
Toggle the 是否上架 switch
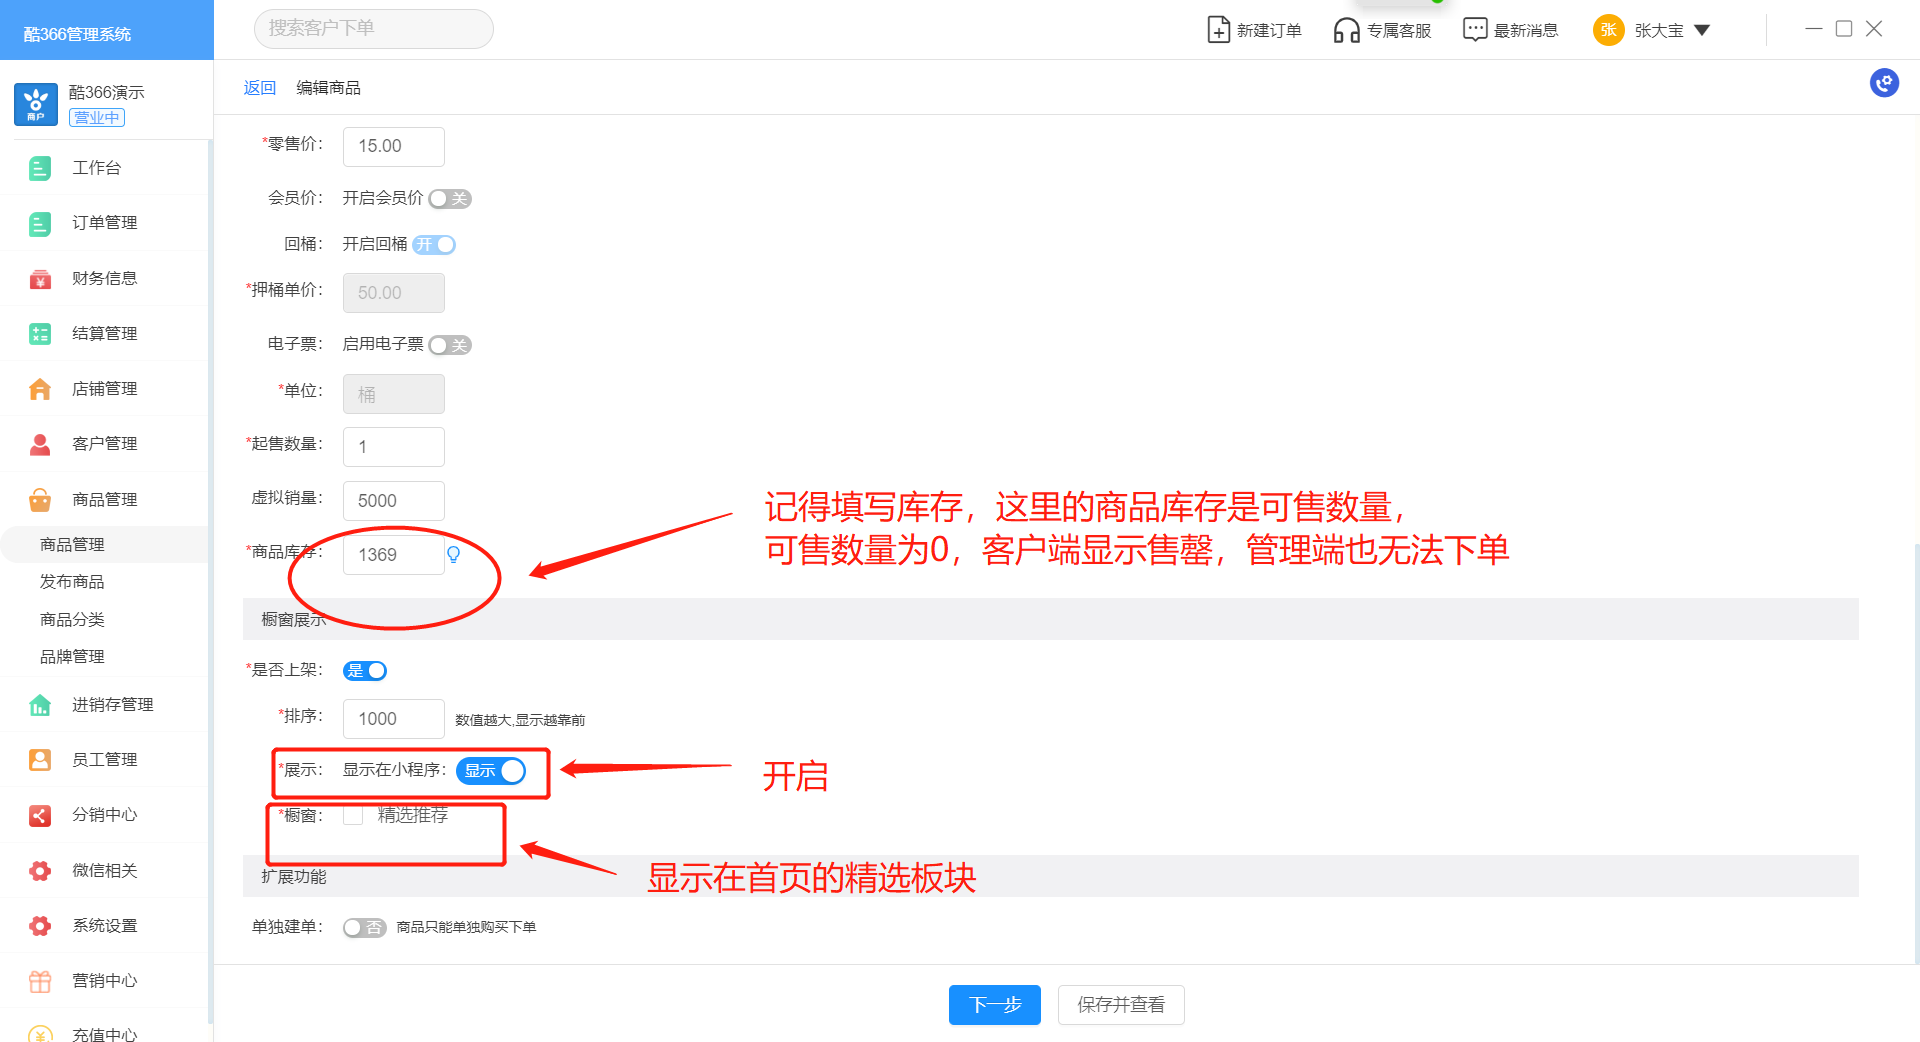coord(365,671)
